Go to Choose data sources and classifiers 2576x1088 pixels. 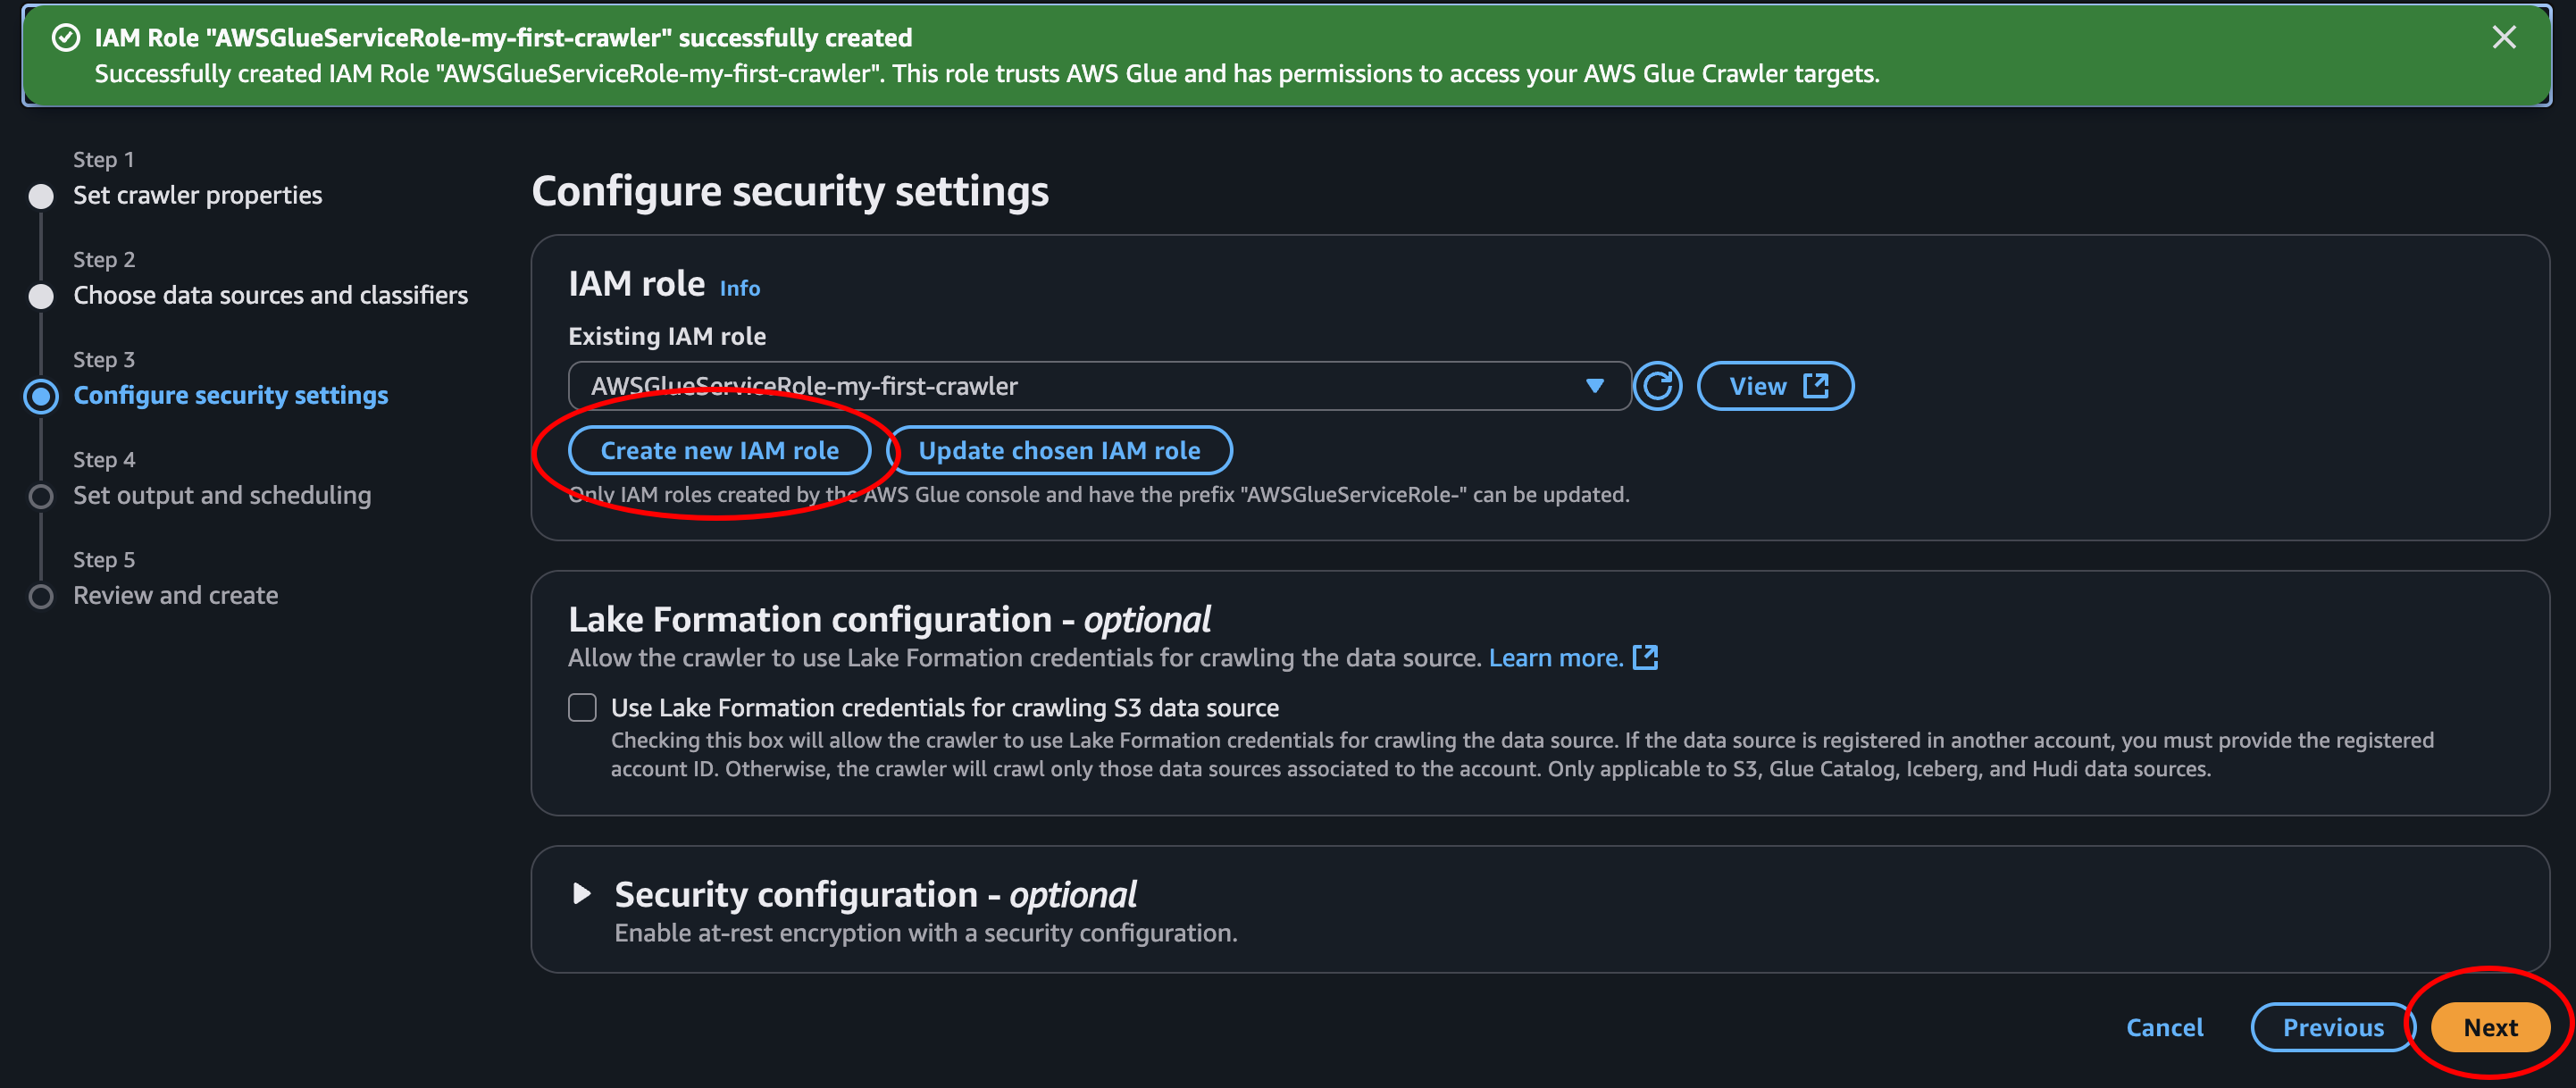point(270,295)
